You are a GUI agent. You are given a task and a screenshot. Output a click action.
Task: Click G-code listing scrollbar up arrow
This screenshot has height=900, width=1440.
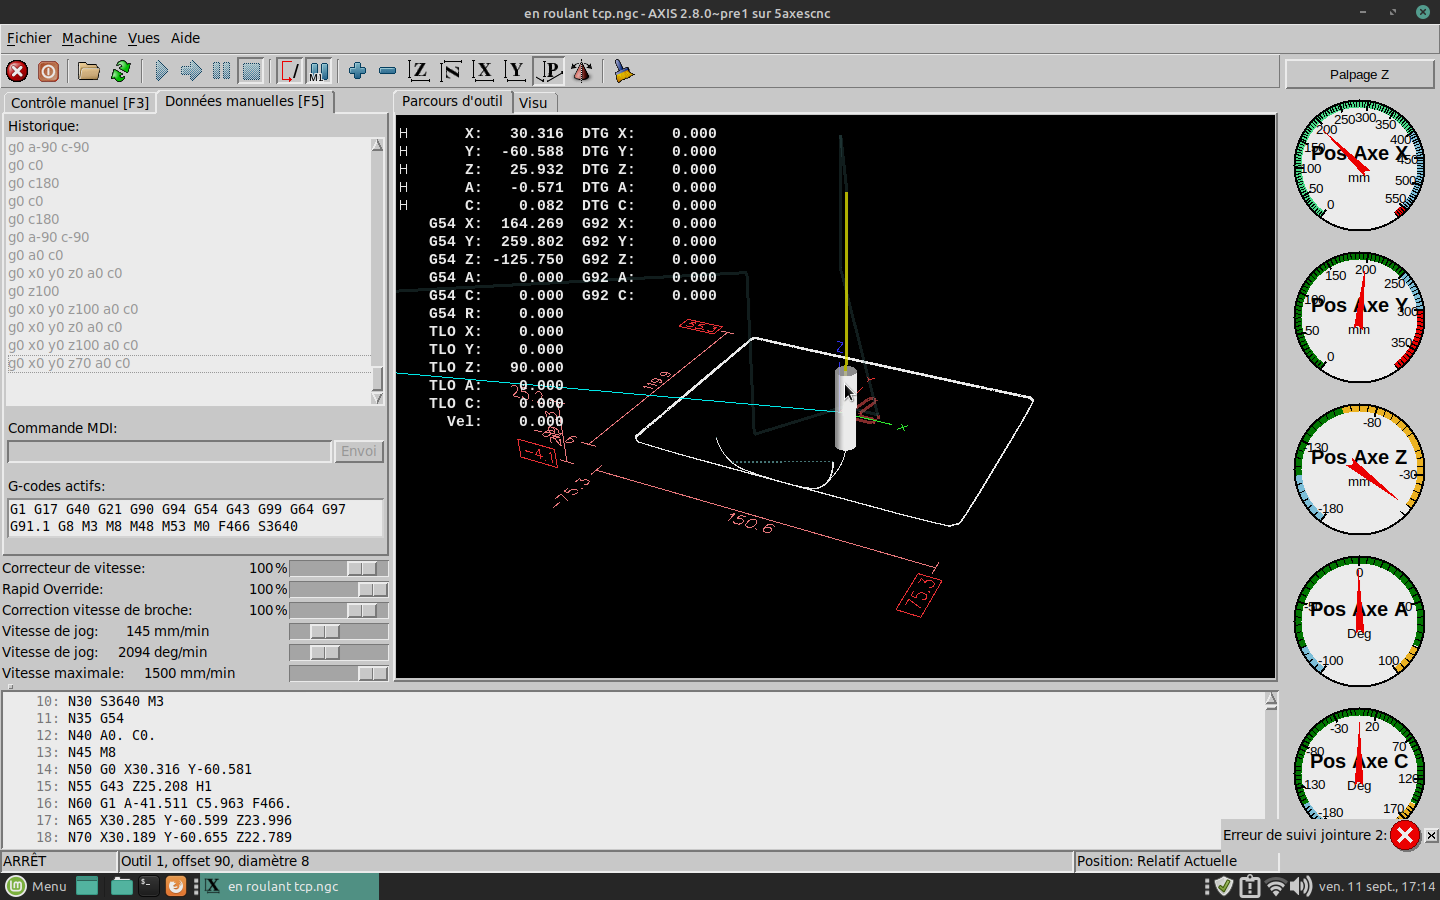tap(1271, 700)
